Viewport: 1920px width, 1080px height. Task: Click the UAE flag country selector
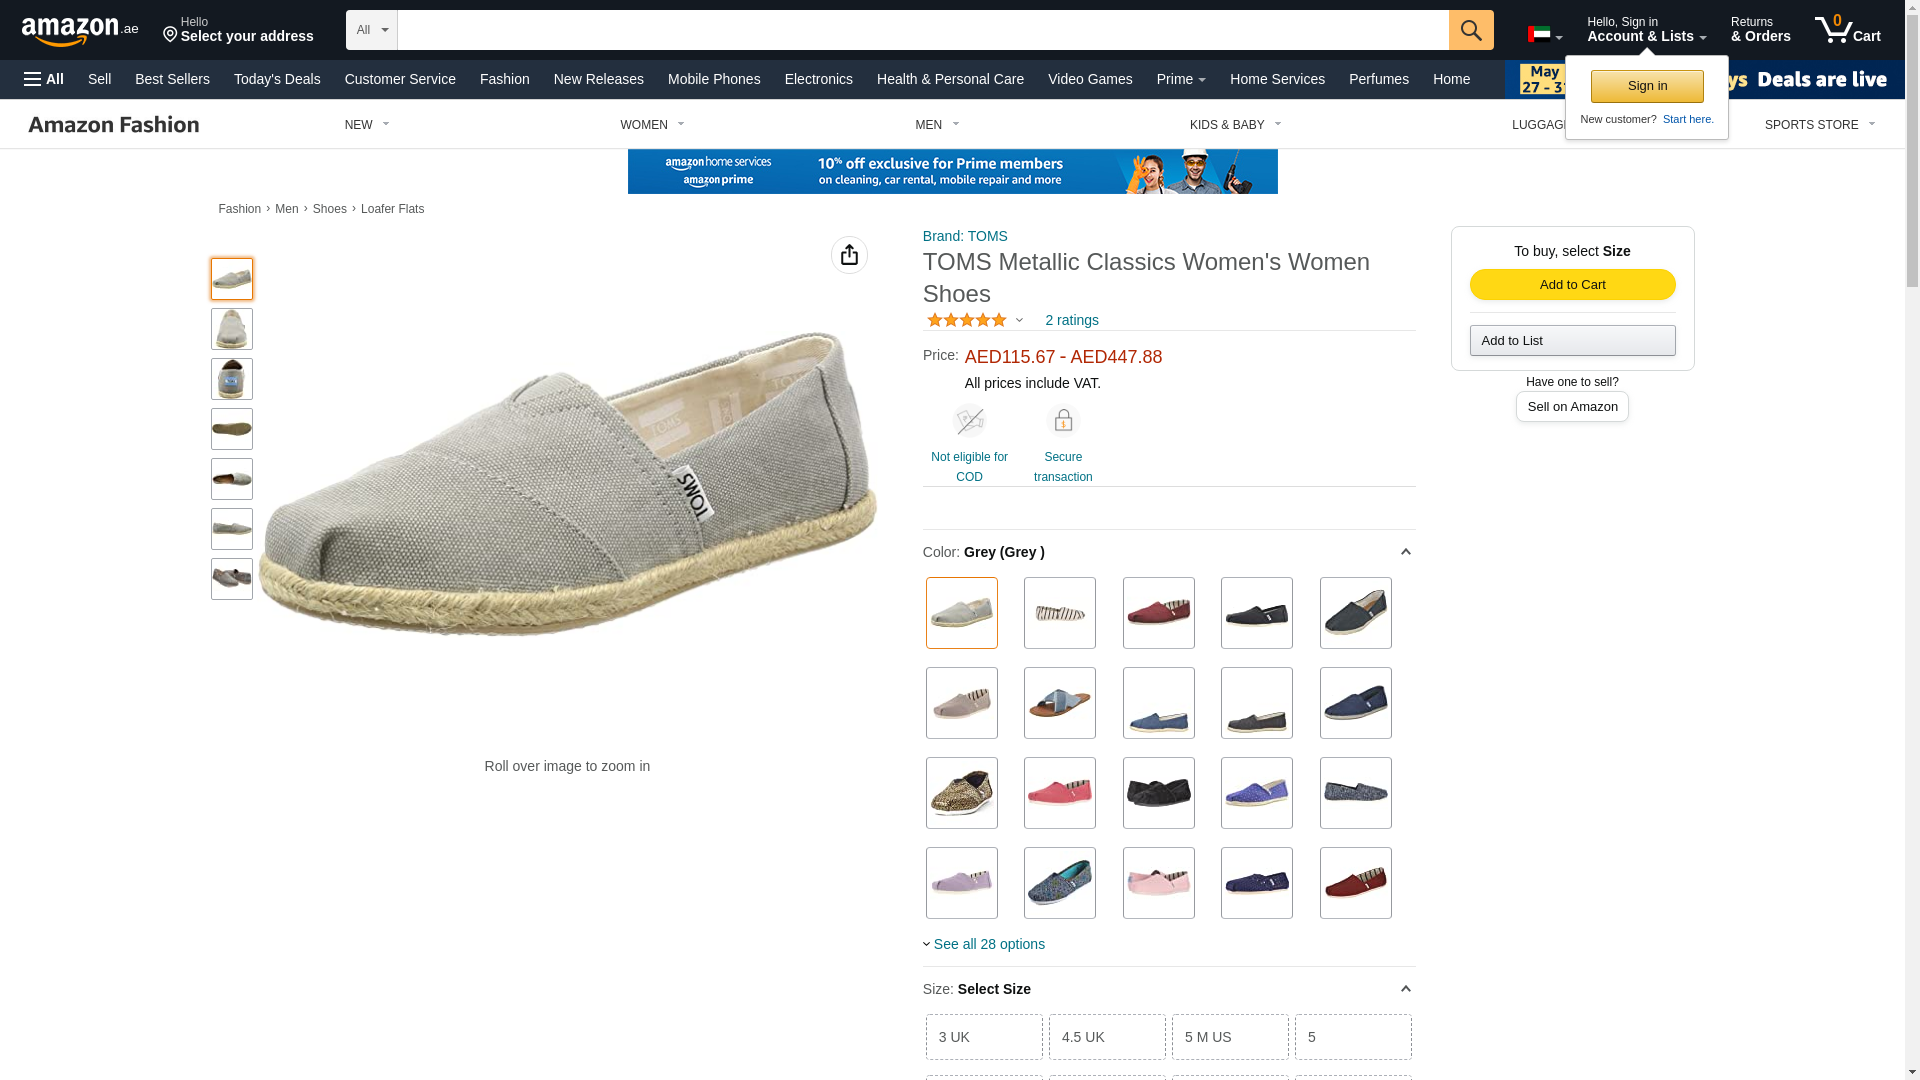(x=1544, y=35)
